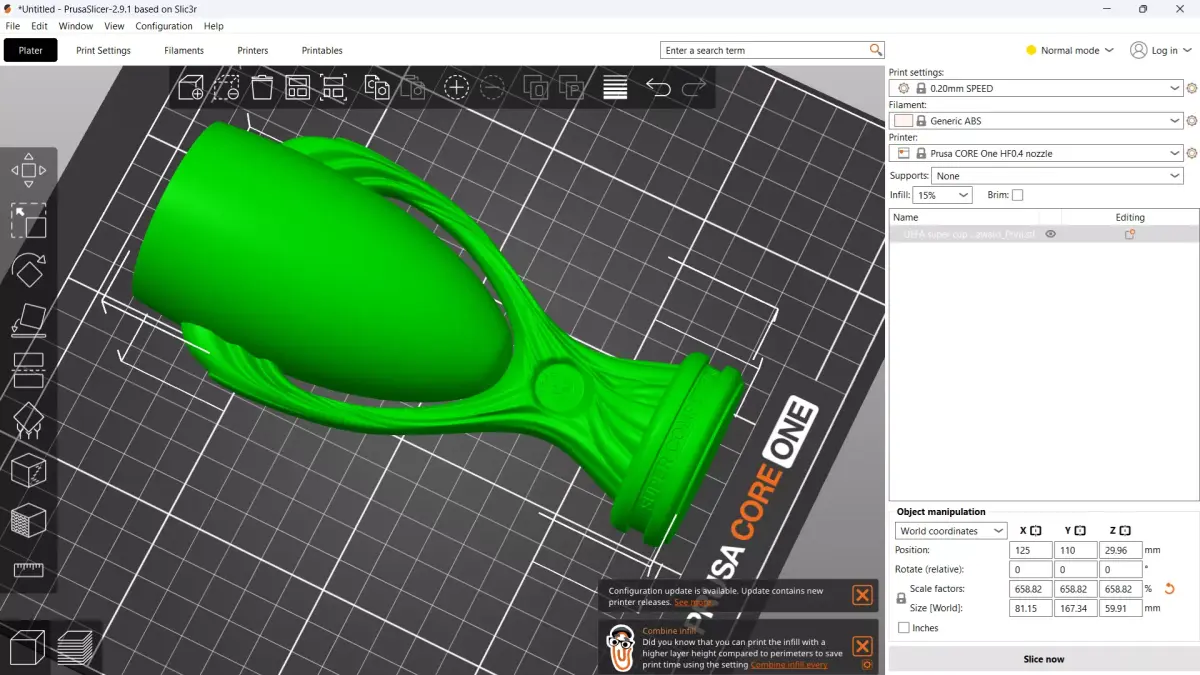Click the Paste toolbar icon
The image size is (1200, 675).
[x=412, y=87]
